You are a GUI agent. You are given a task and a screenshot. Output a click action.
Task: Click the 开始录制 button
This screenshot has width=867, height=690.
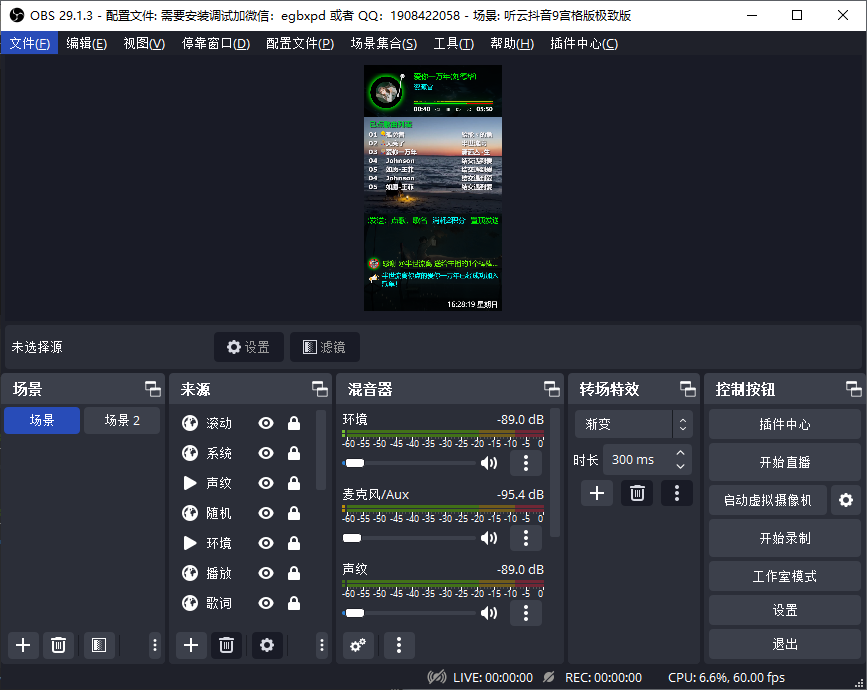[x=784, y=538]
